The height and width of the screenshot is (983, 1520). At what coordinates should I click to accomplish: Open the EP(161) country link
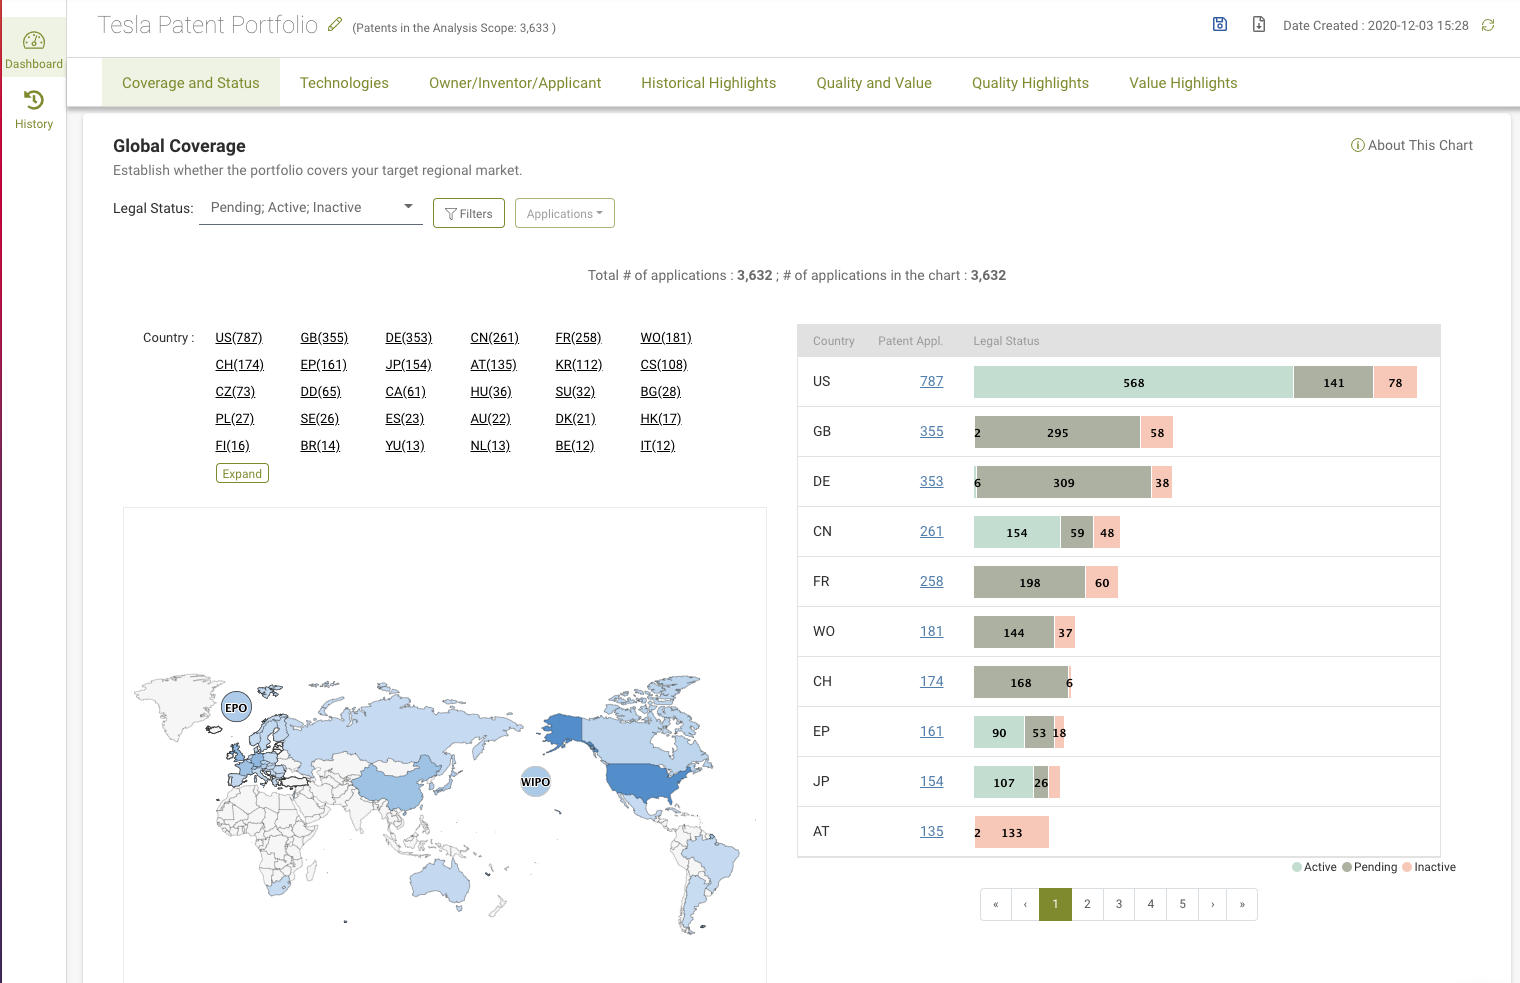(x=324, y=365)
